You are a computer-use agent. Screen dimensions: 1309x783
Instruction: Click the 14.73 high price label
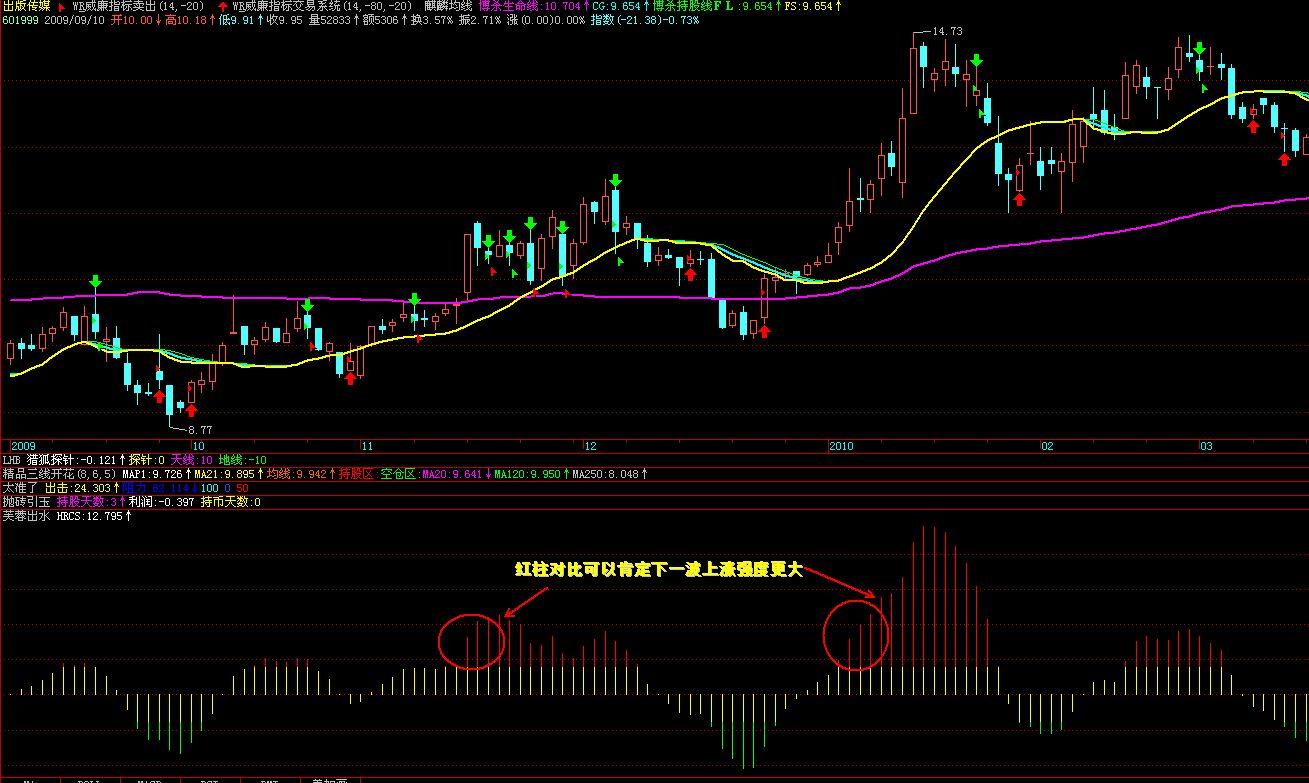tap(946, 32)
